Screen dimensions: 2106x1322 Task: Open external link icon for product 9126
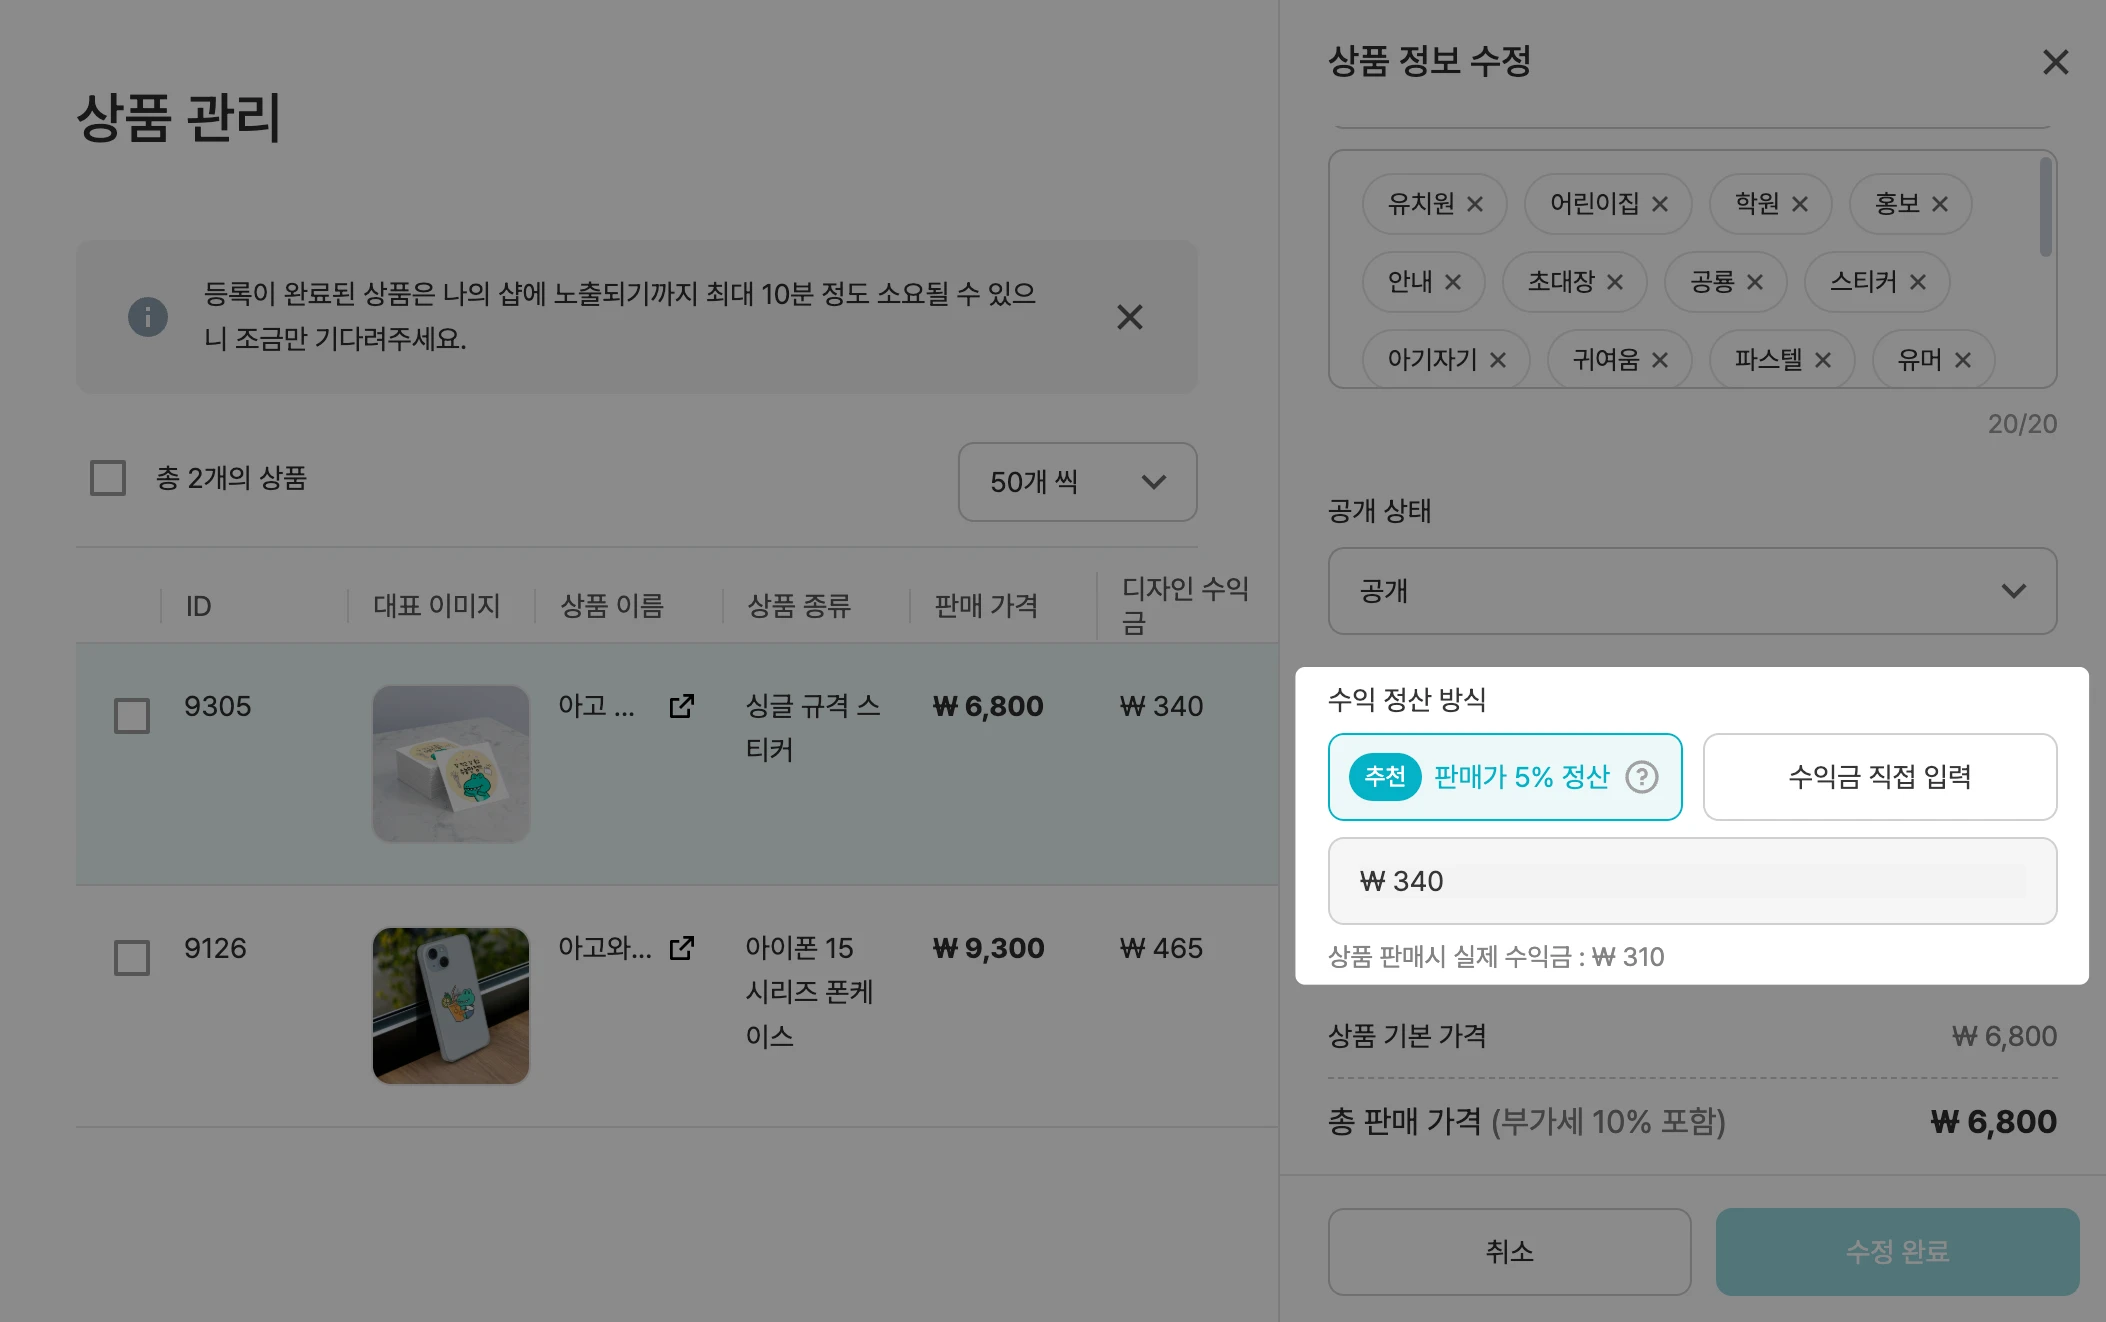tap(682, 948)
